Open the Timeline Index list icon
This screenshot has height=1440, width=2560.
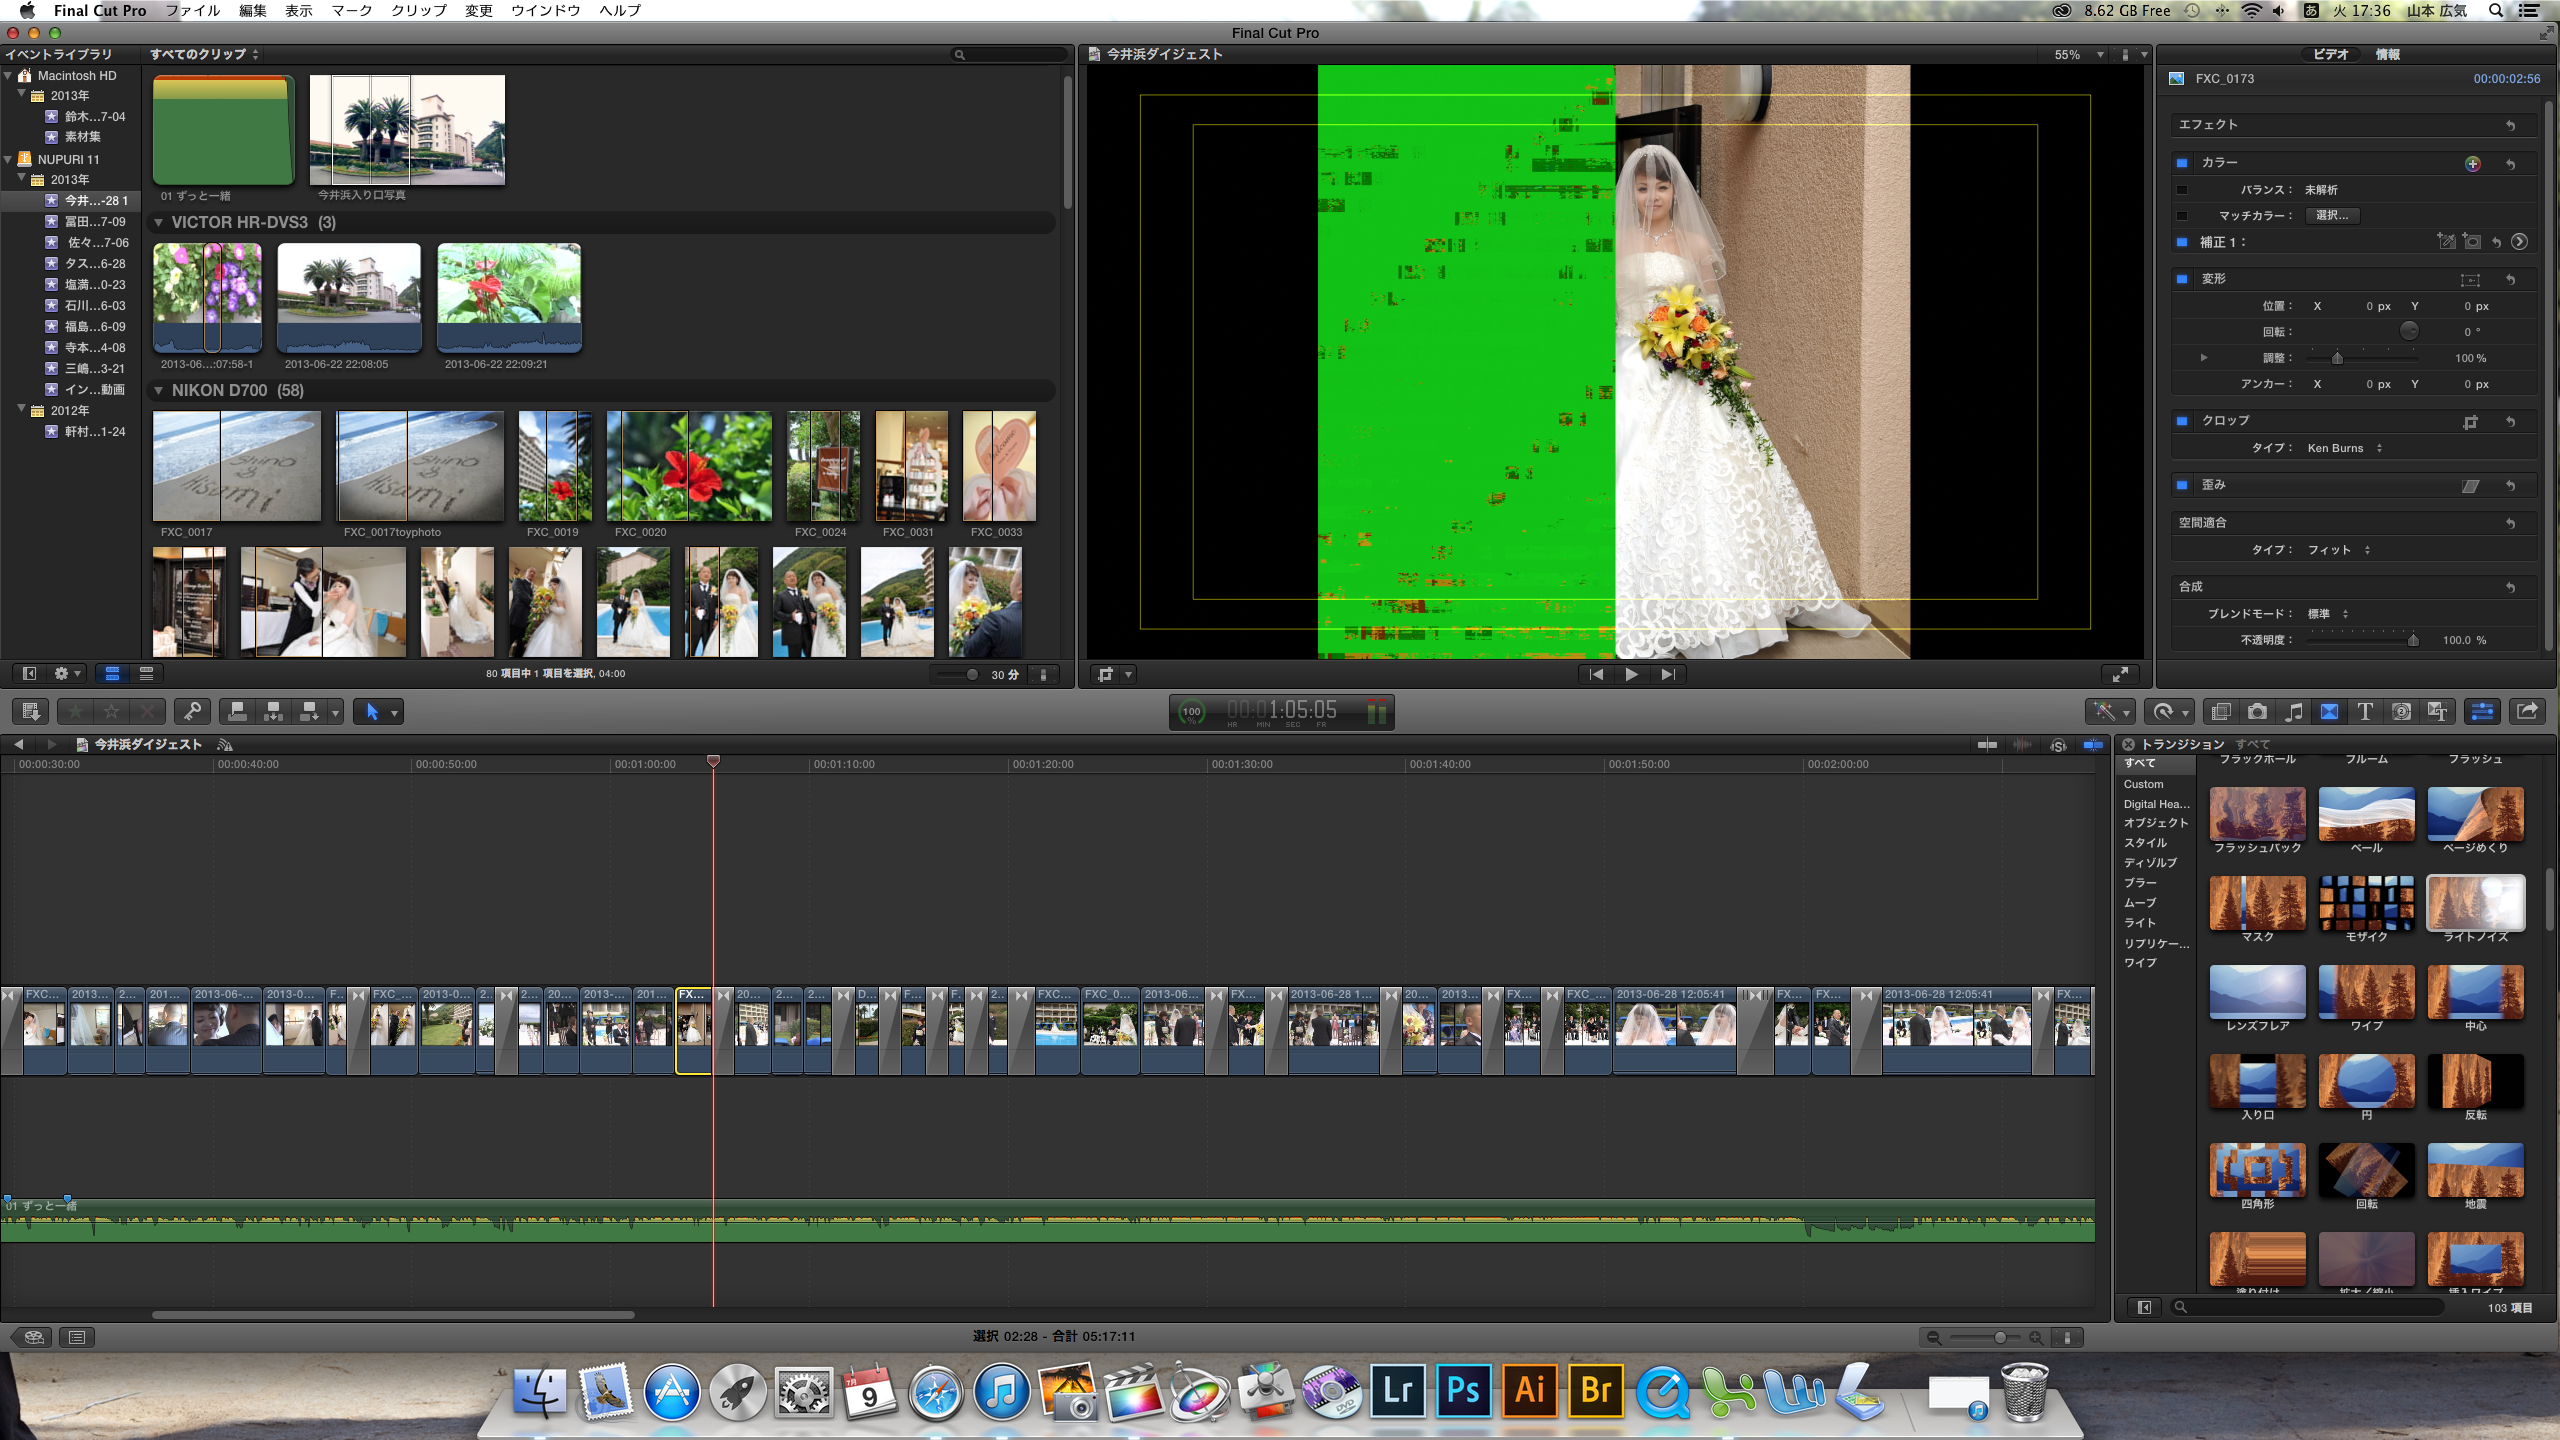click(77, 1337)
